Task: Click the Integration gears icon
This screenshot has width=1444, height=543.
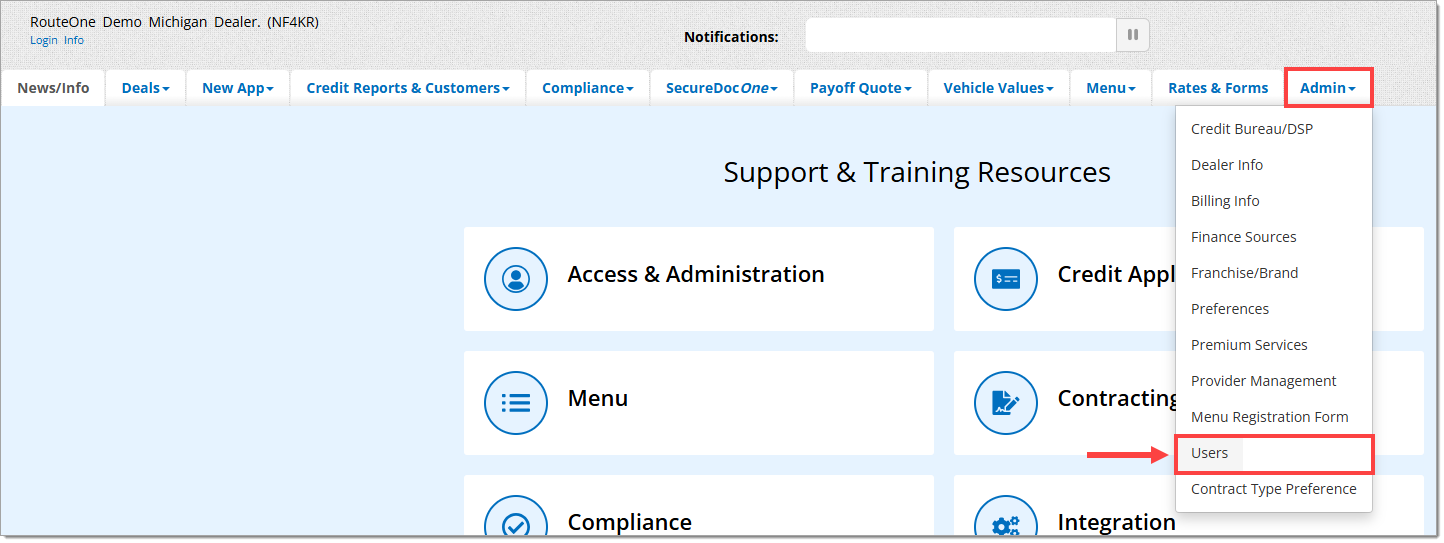Action: pyautogui.click(x=1005, y=524)
